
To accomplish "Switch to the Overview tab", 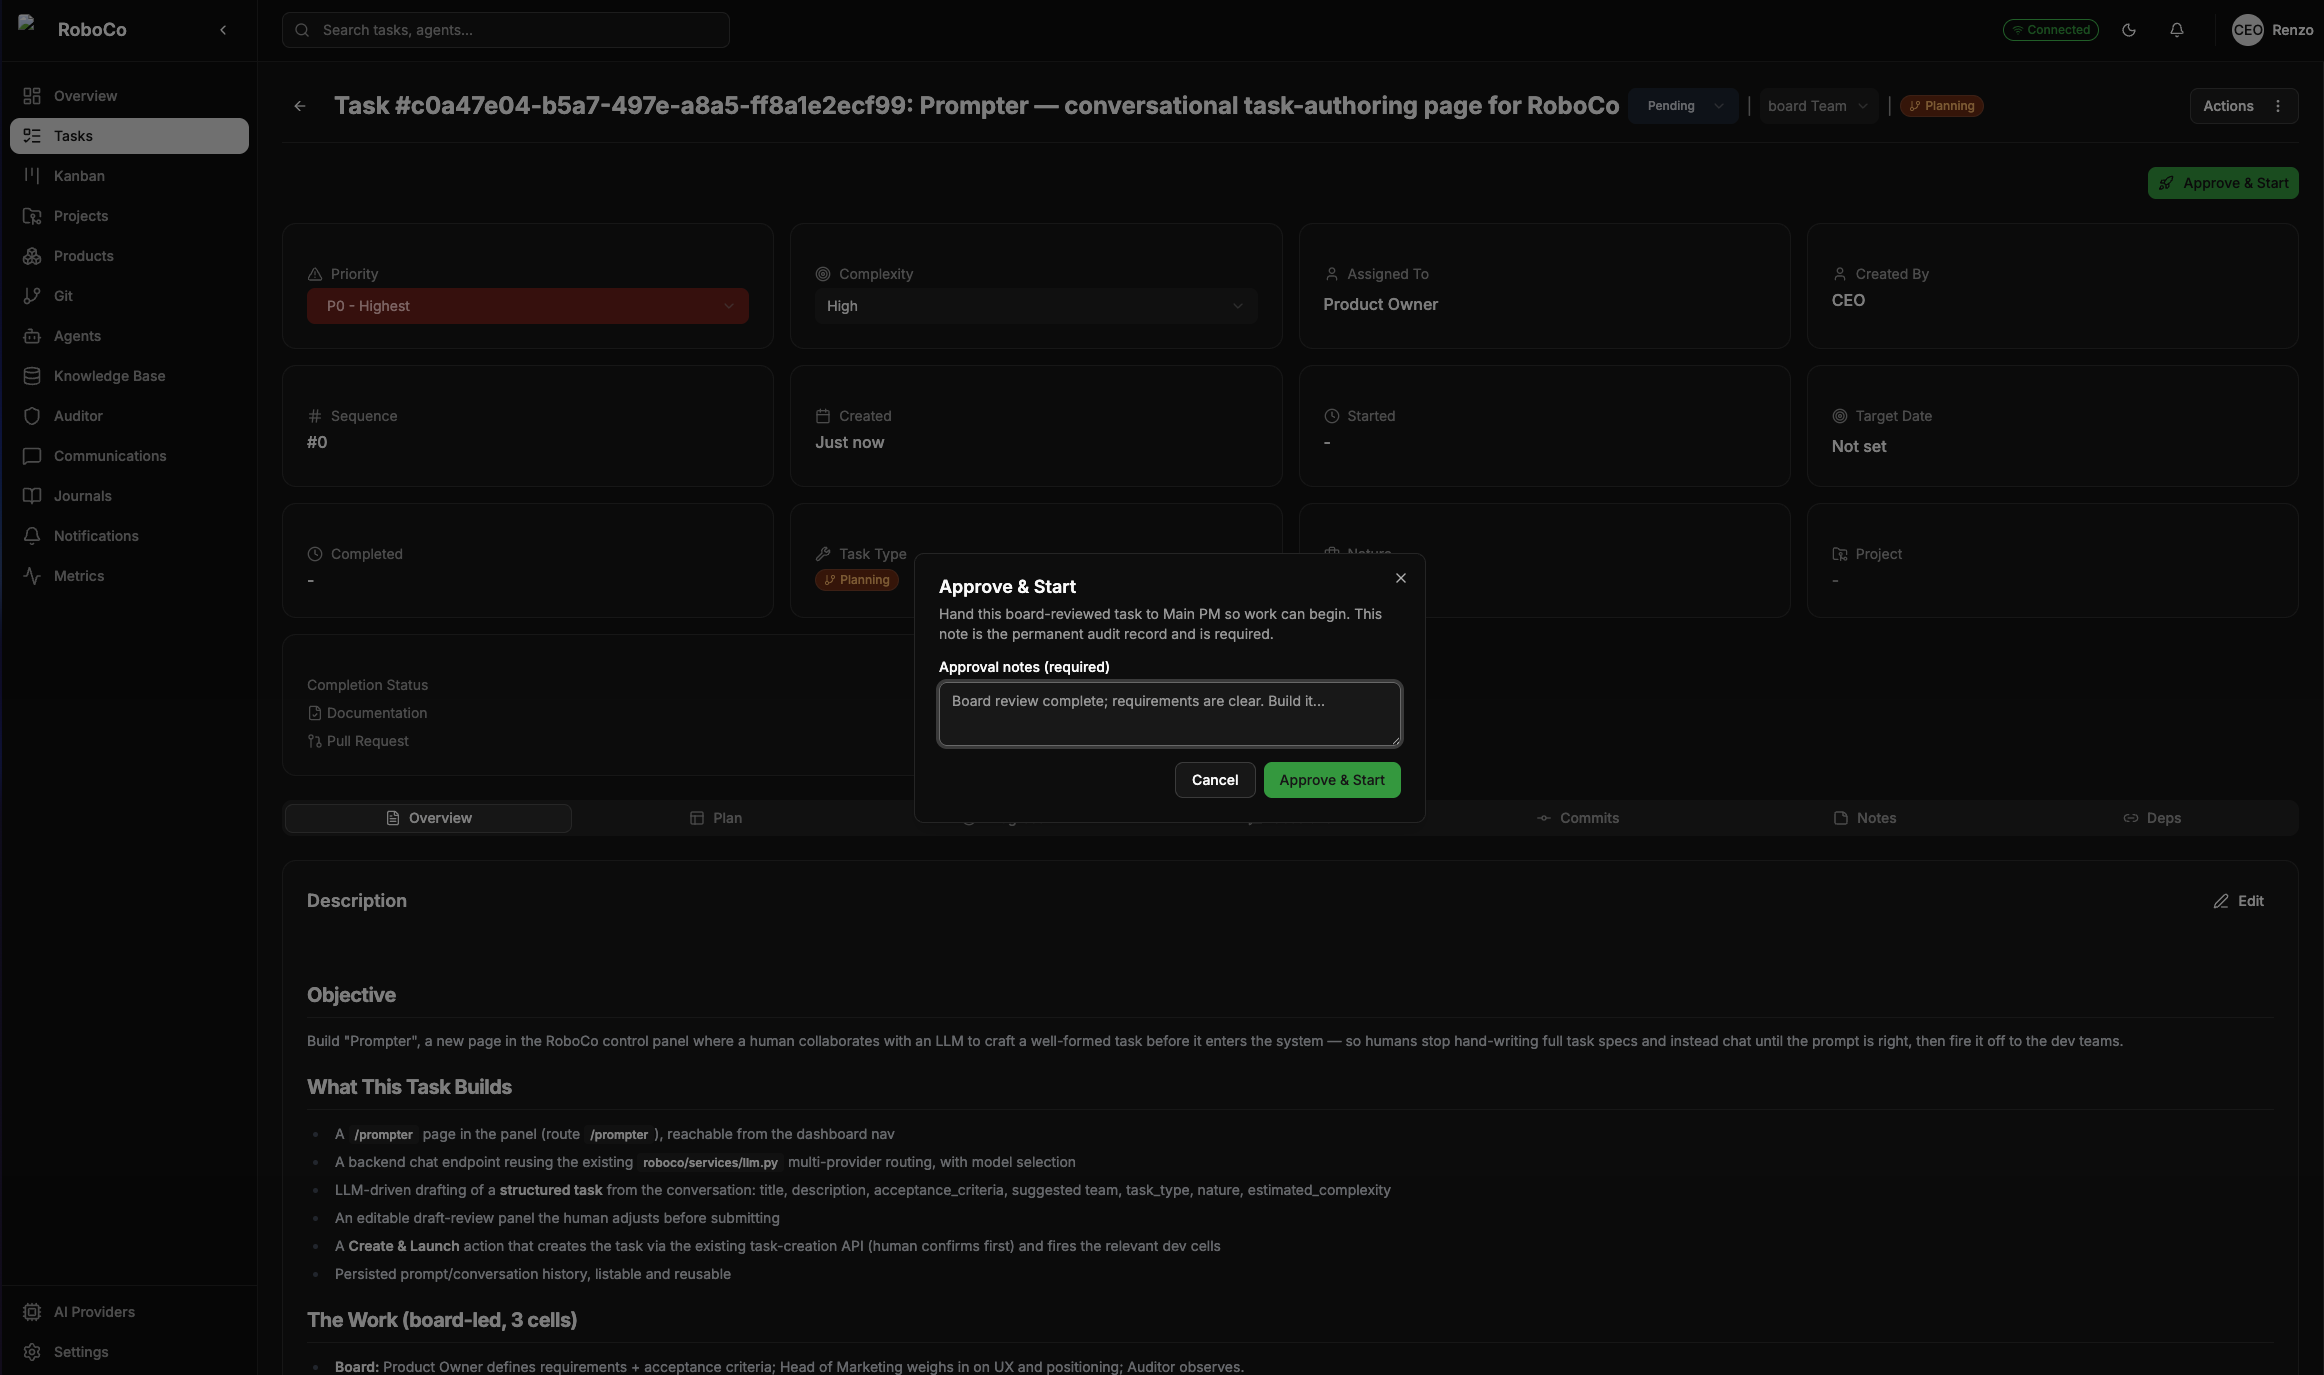I will click(x=428, y=818).
